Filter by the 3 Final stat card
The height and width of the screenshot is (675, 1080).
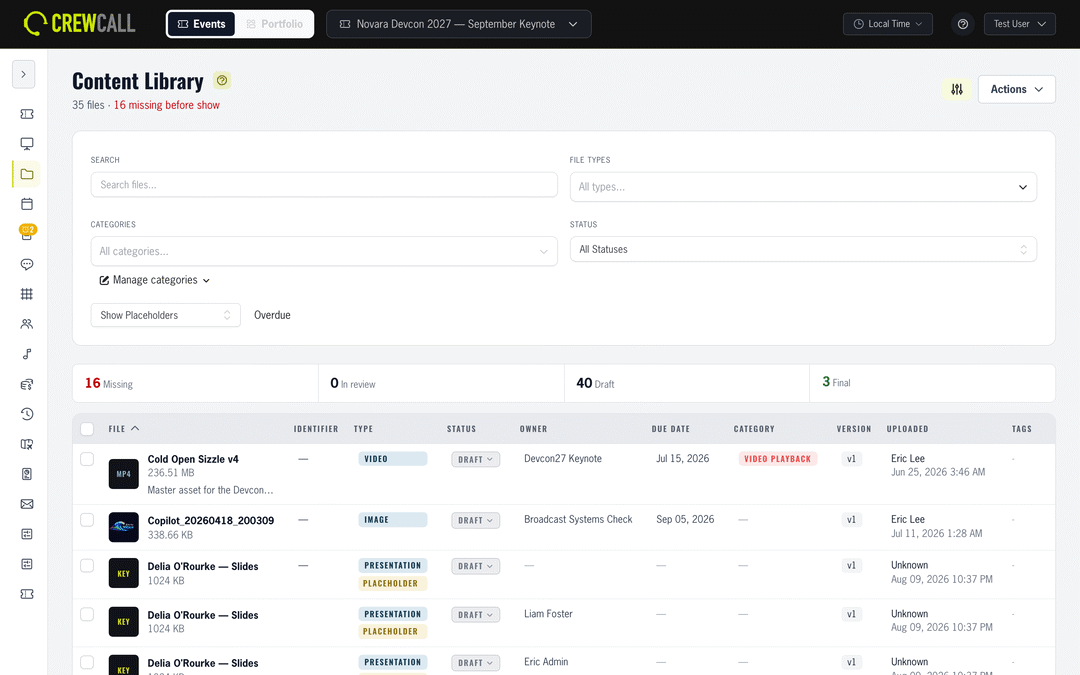933,383
